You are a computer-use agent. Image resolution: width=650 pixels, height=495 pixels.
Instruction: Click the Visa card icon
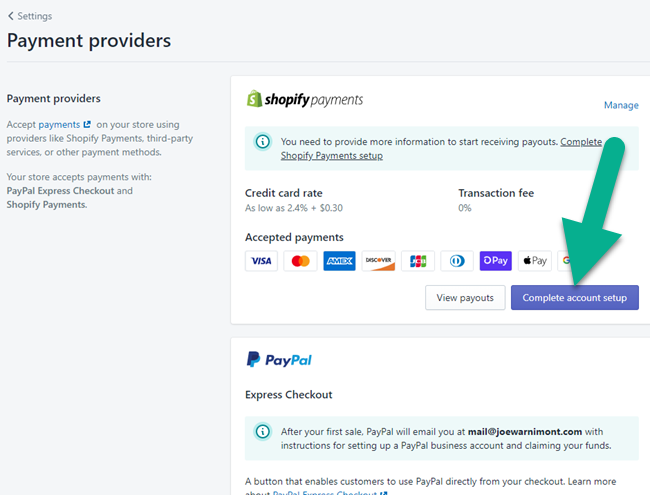pos(261,261)
